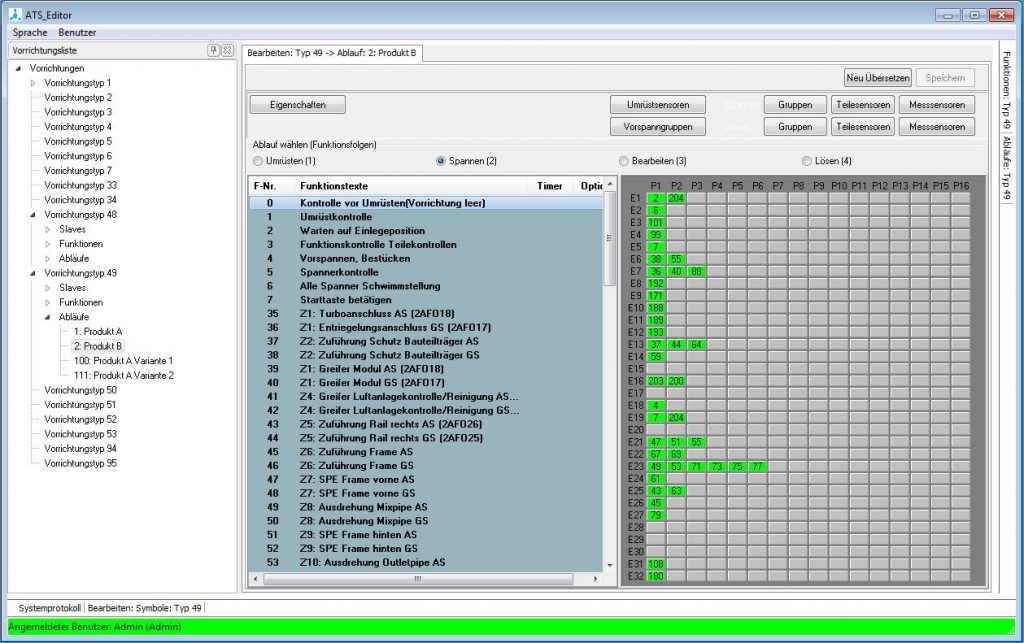This screenshot has width=1024, height=643.
Task: Click the ATS_Editor application icon in the titlebar
Action: coord(14,14)
